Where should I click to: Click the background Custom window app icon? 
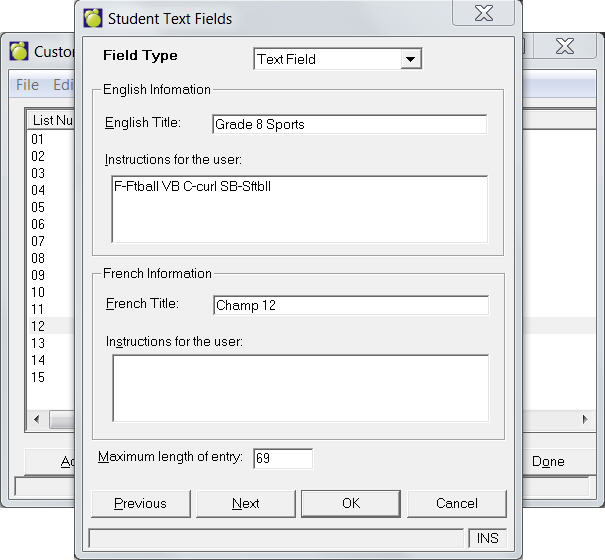tap(19, 51)
